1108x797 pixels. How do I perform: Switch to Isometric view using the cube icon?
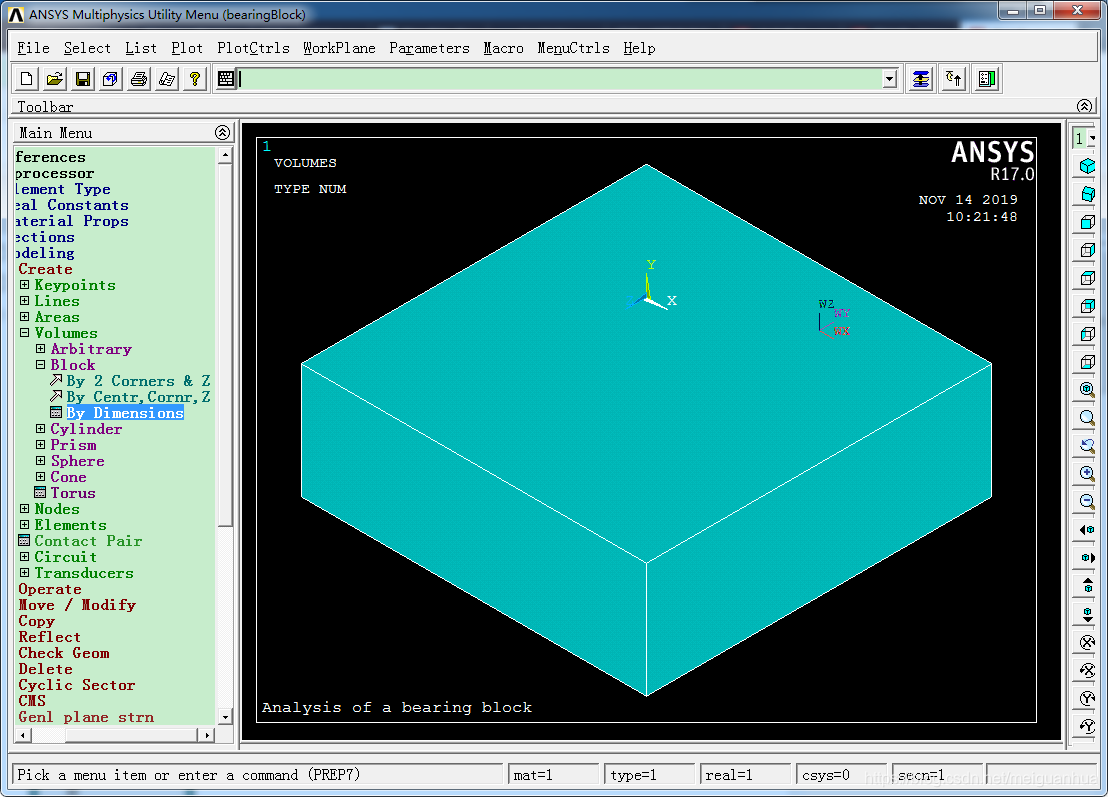1088,166
